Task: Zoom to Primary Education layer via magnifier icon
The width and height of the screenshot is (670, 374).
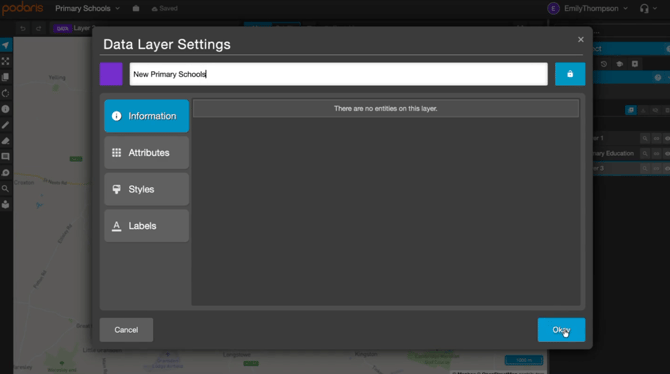Action: point(645,153)
